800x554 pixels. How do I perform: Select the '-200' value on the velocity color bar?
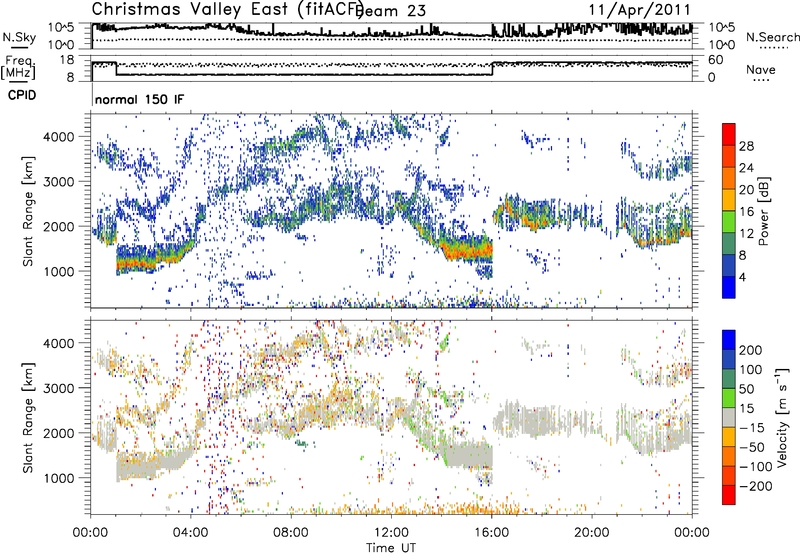coord(755,486)
